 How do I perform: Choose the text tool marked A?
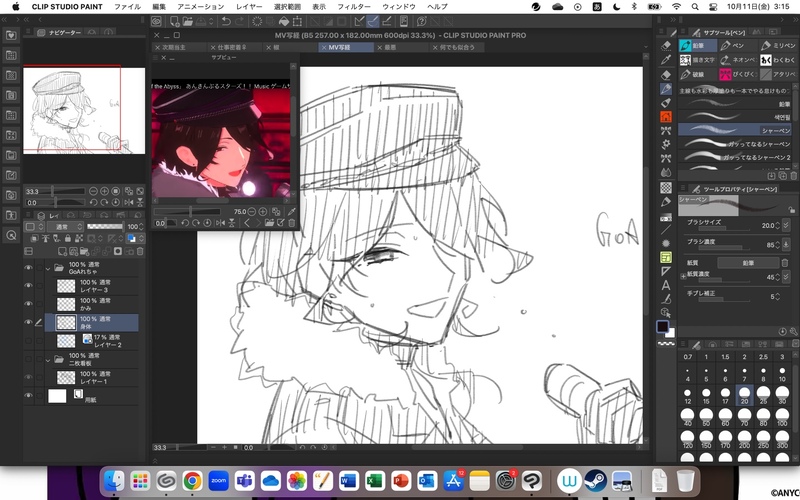click(666, 285)
